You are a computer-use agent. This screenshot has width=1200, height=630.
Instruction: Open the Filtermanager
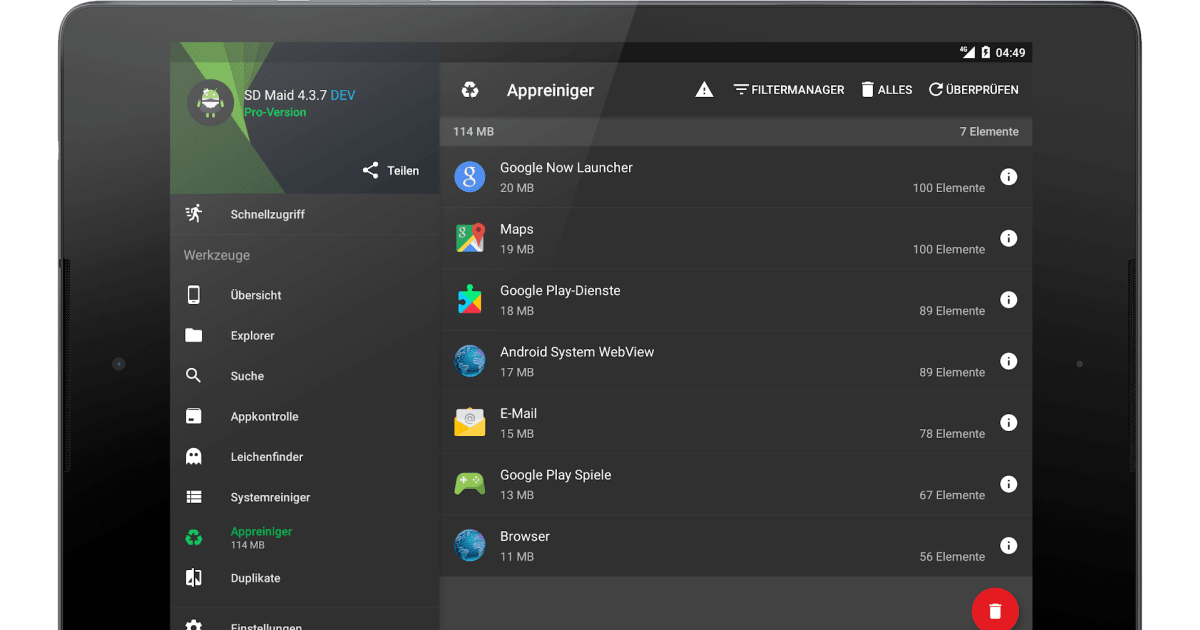[788, 89]
